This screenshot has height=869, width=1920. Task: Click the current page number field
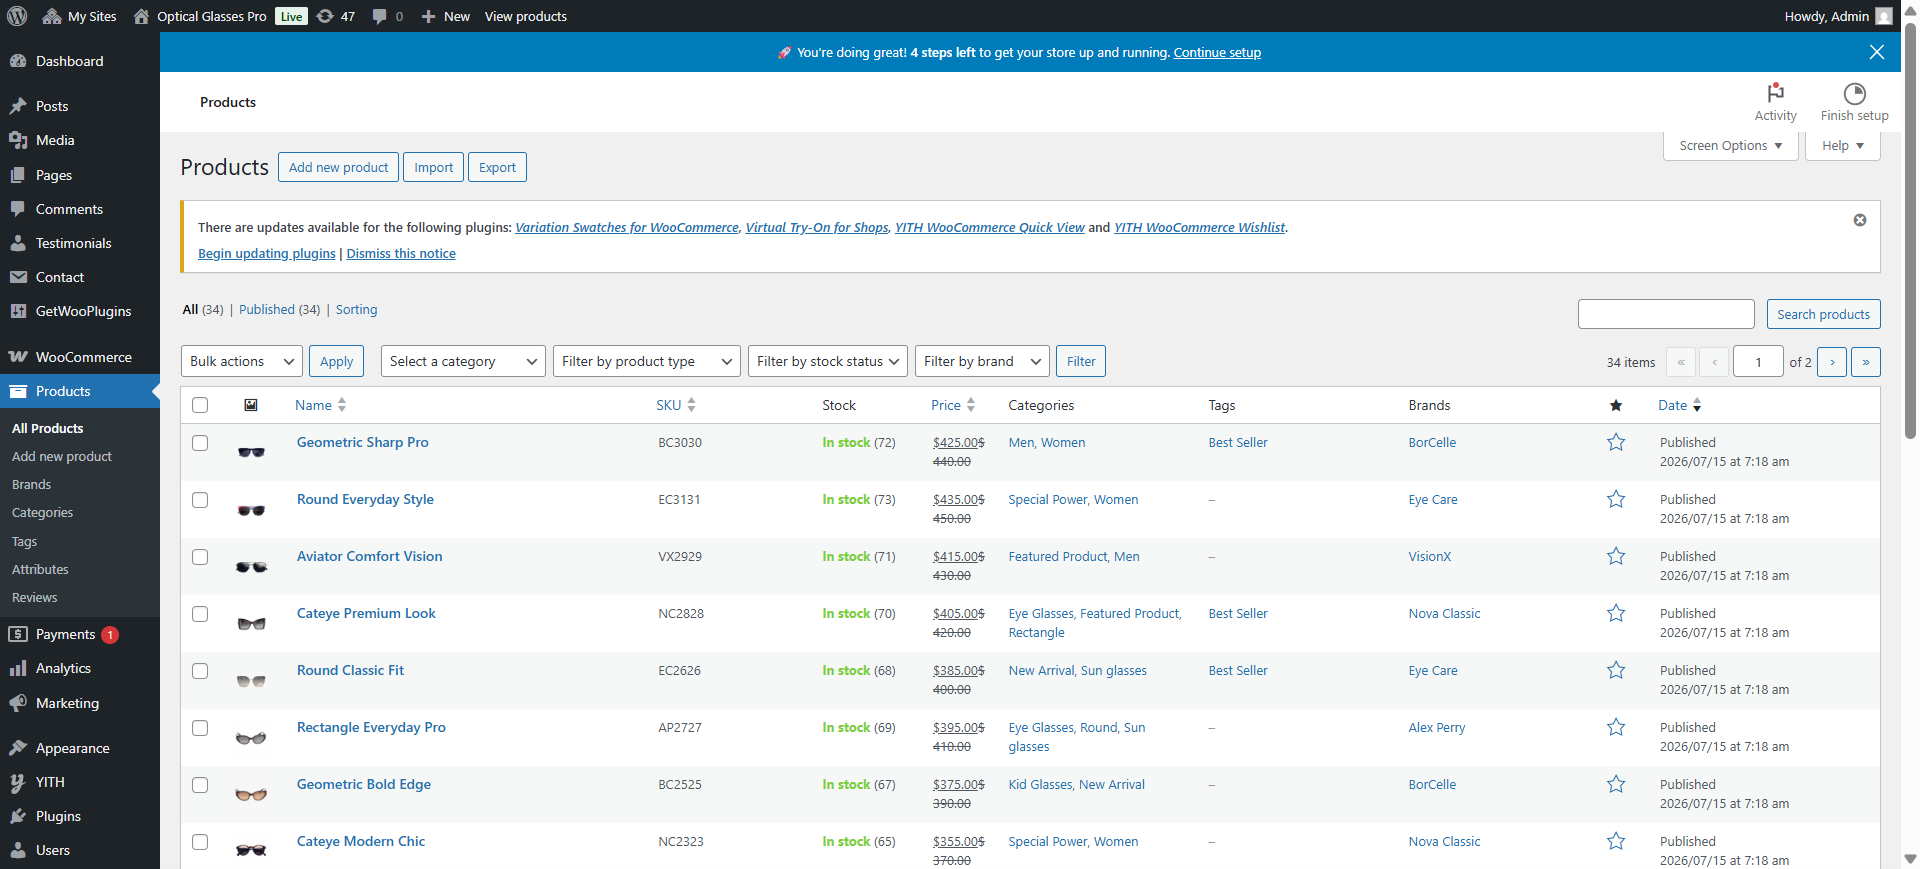coord(1758,362)
